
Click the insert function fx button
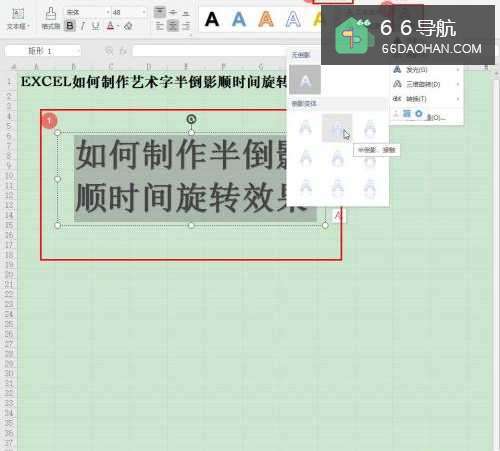point(123,51)
